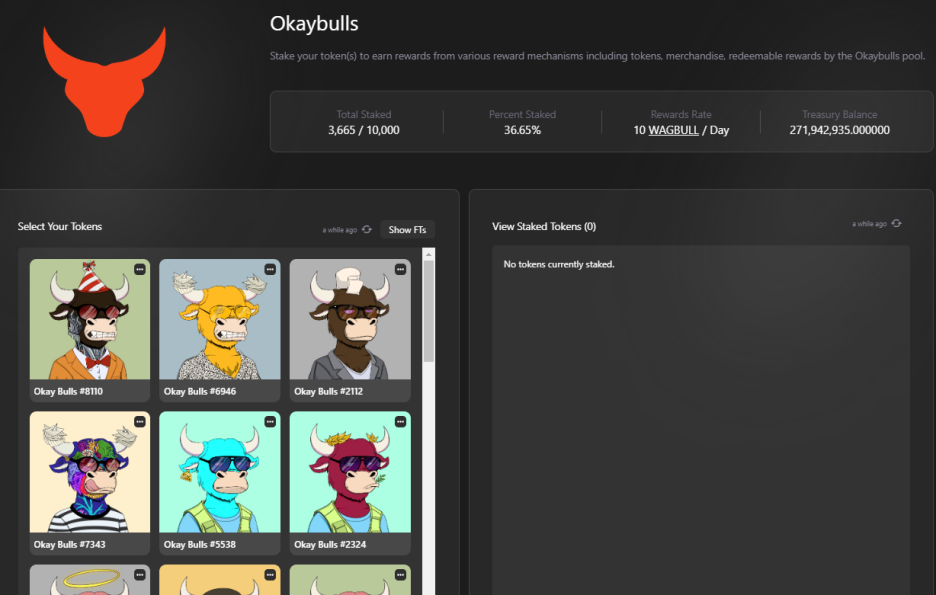Open the WAGBULL token link

(673, 130)
